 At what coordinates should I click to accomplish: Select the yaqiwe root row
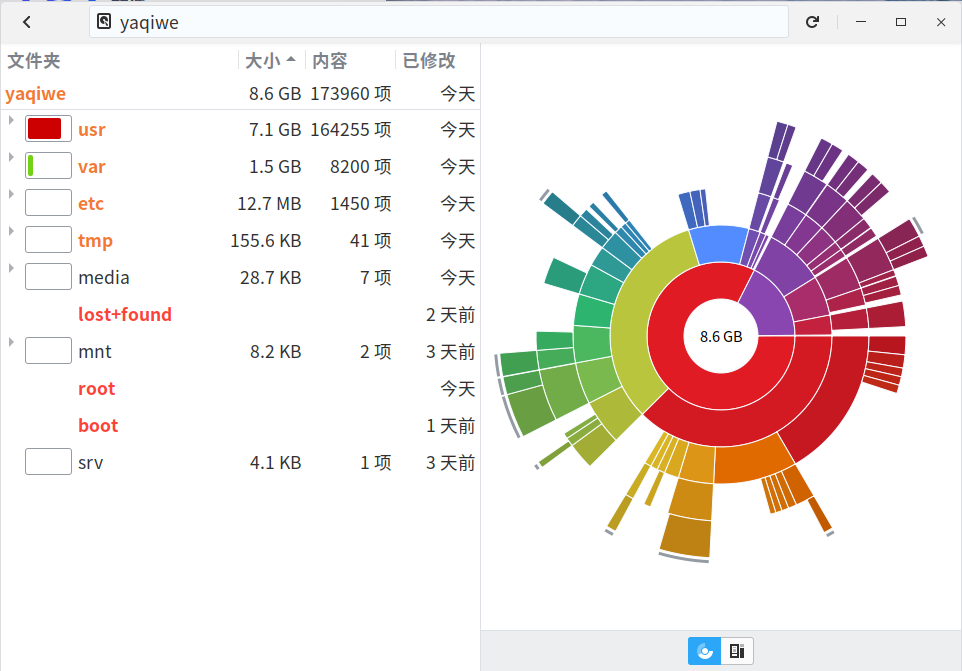[x=240, y=94]
